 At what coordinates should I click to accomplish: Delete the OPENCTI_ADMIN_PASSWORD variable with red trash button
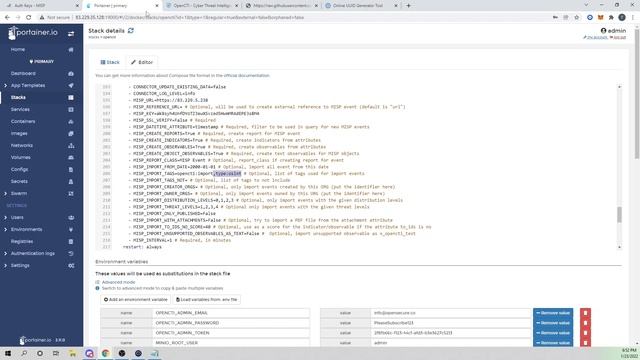(x=585, y=323)
